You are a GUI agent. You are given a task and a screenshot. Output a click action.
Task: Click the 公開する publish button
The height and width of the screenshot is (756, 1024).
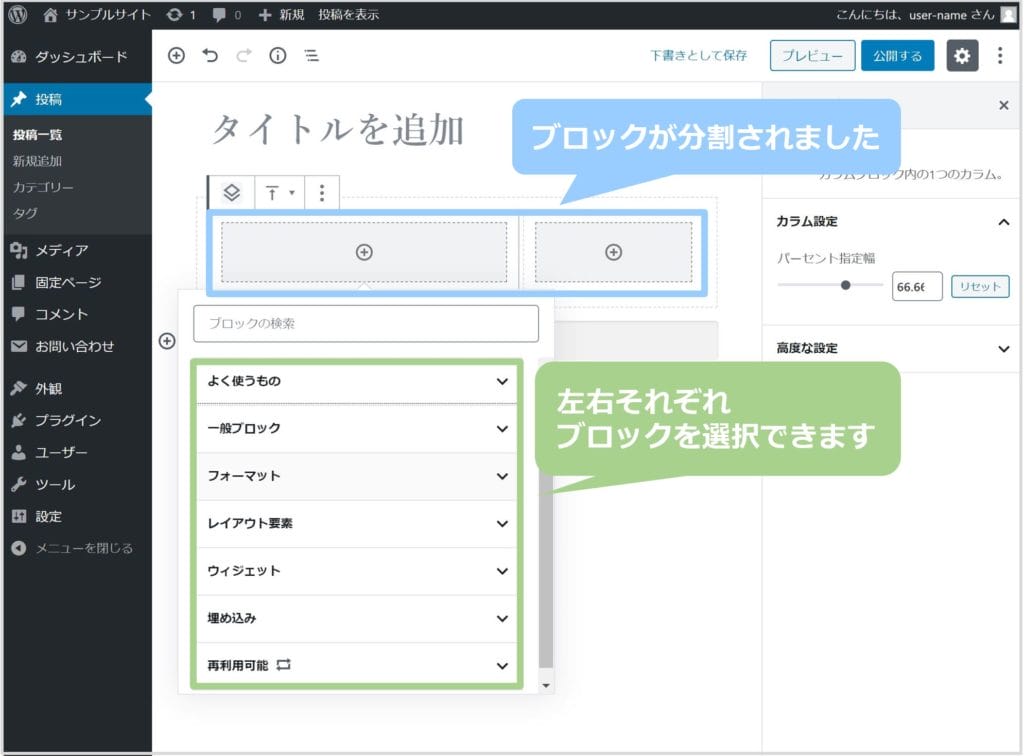tap(897, 56)
